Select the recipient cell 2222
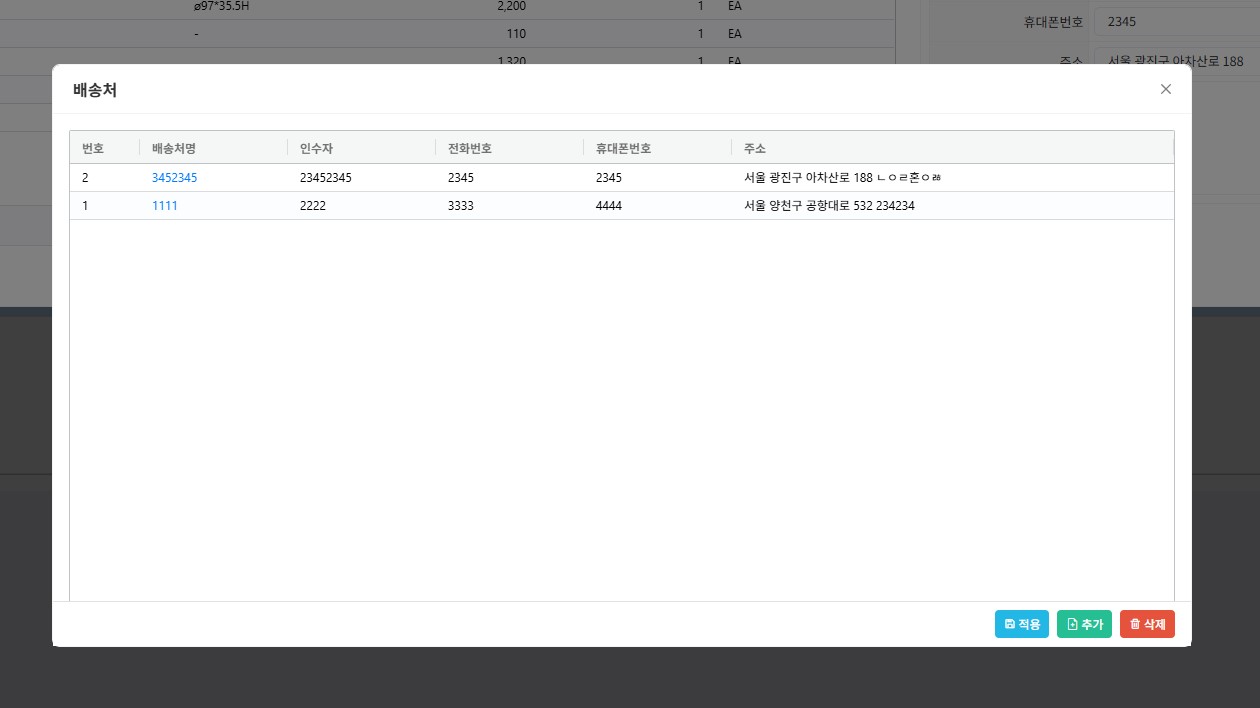Image resolution: width=1260 pixels, height=708 pixels. [313, 206]
